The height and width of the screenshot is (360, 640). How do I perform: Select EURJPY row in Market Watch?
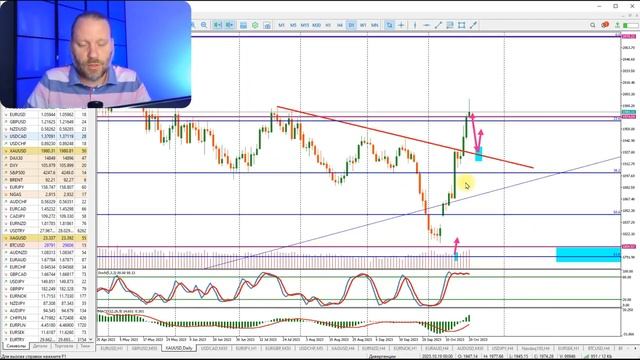pos(46,187)
